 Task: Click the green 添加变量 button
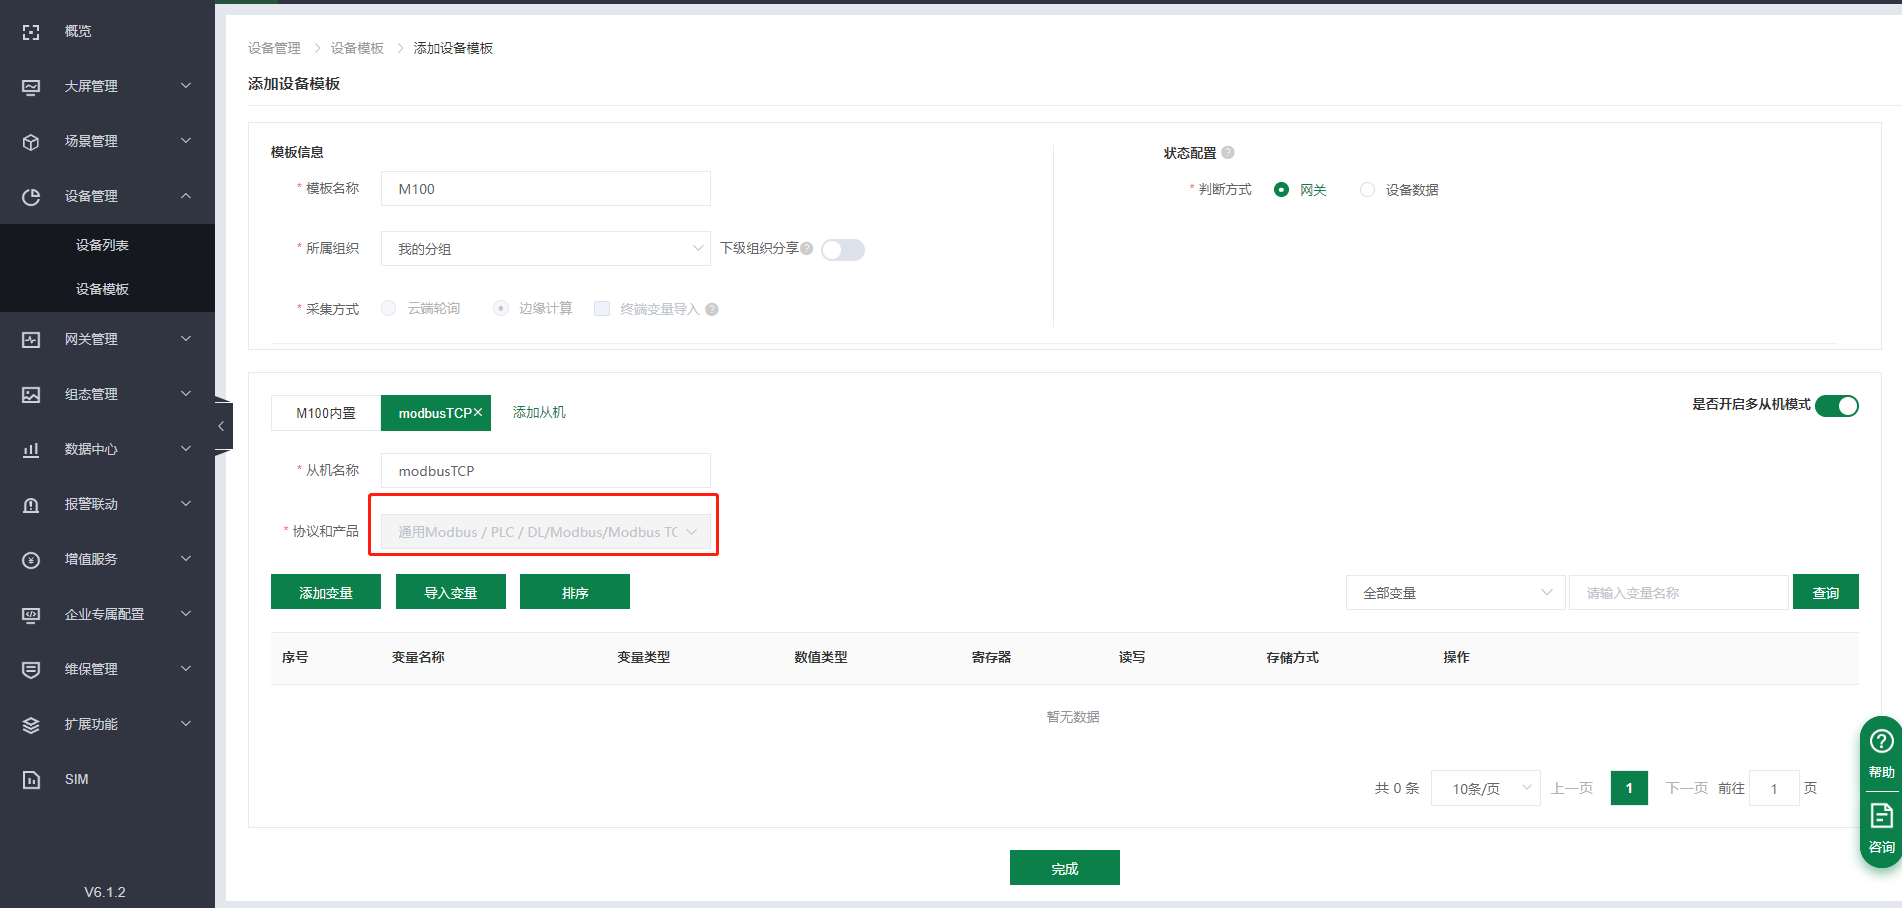(x=326, y=593)
